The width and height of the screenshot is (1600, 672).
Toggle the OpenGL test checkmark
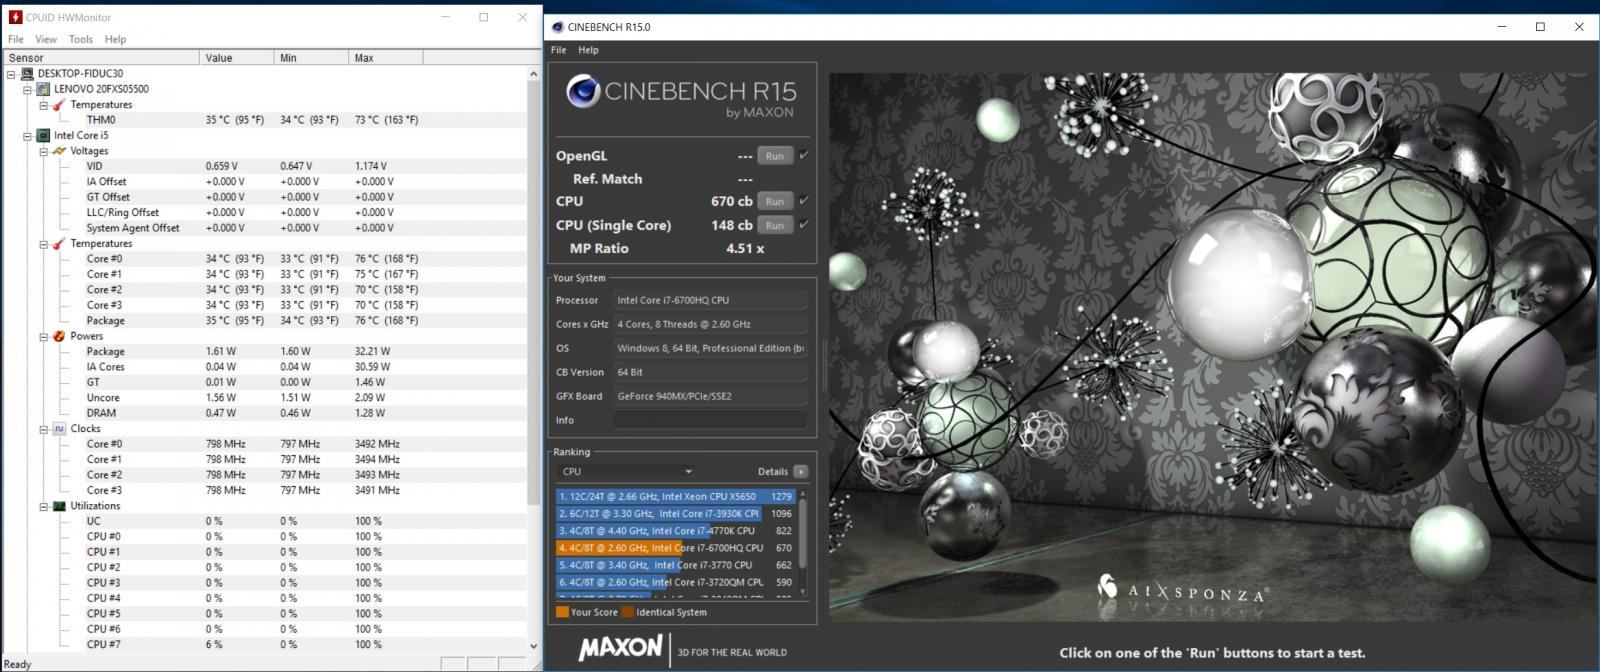pyautogui.click(x=803, y=155)
